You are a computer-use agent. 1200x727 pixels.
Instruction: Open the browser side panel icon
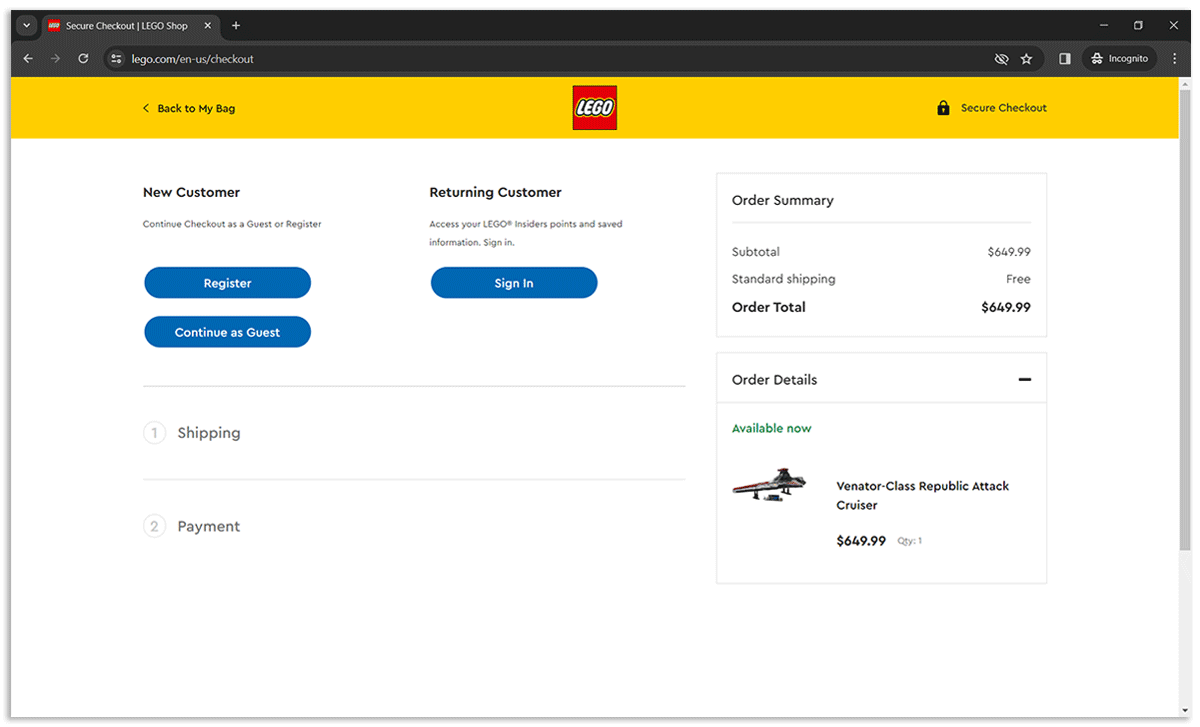1063,58
